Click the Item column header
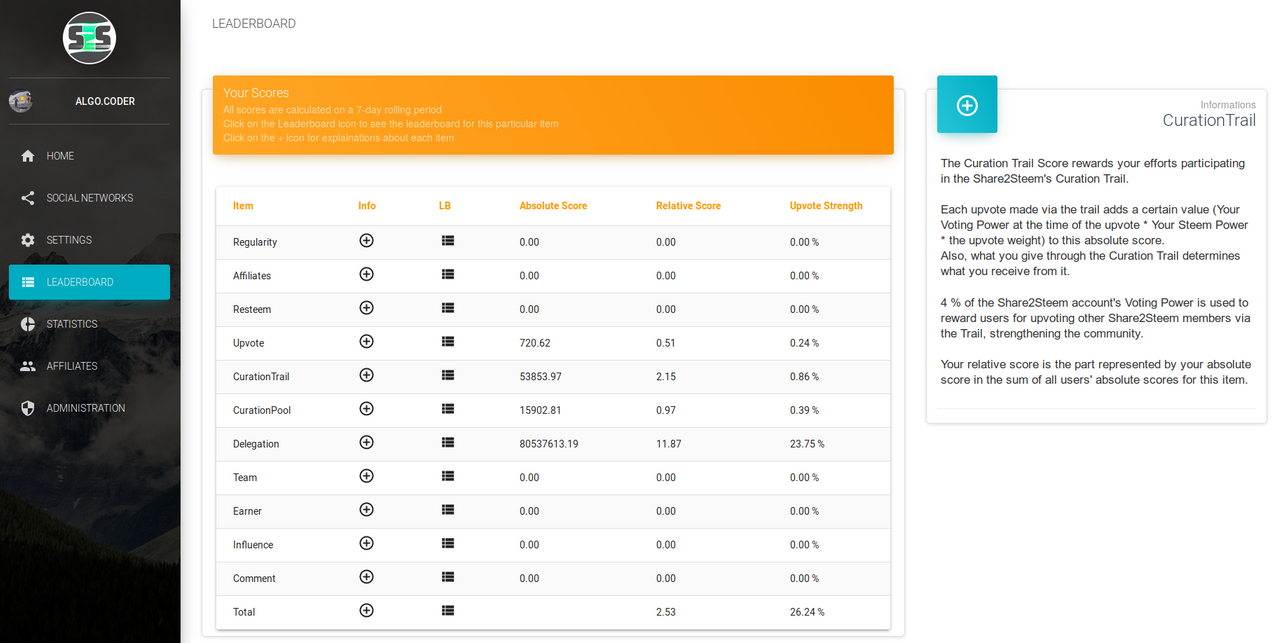This screenshot has width=1280, height=643. point(243,206)
